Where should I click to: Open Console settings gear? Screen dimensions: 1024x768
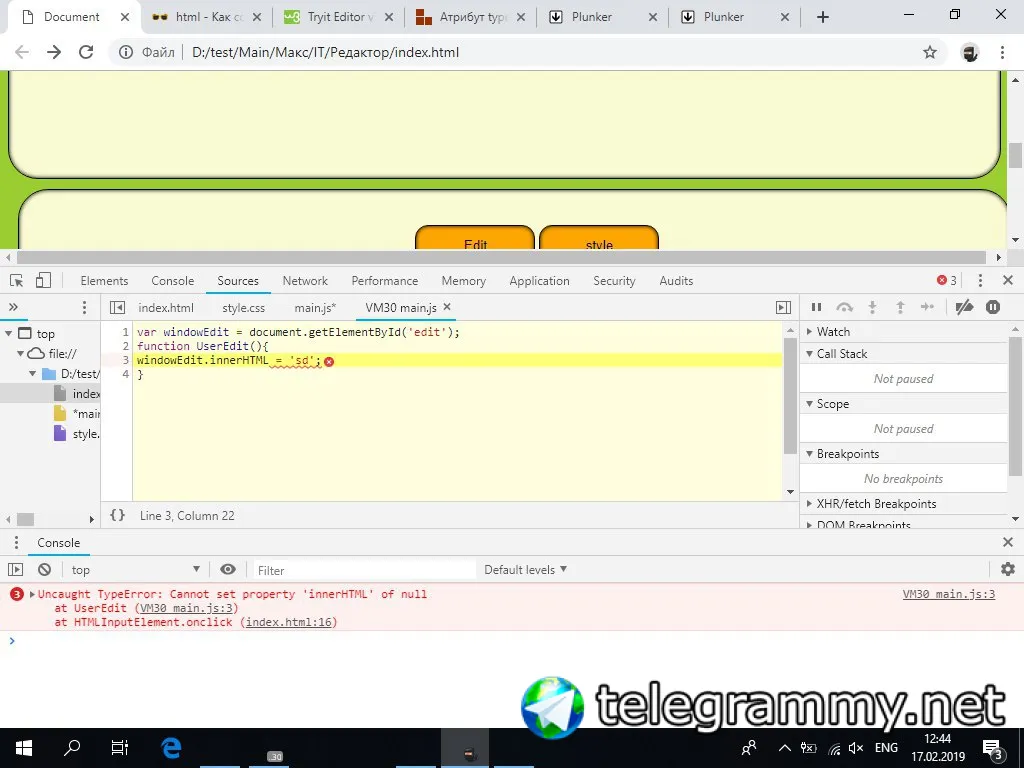point(1008,569)
